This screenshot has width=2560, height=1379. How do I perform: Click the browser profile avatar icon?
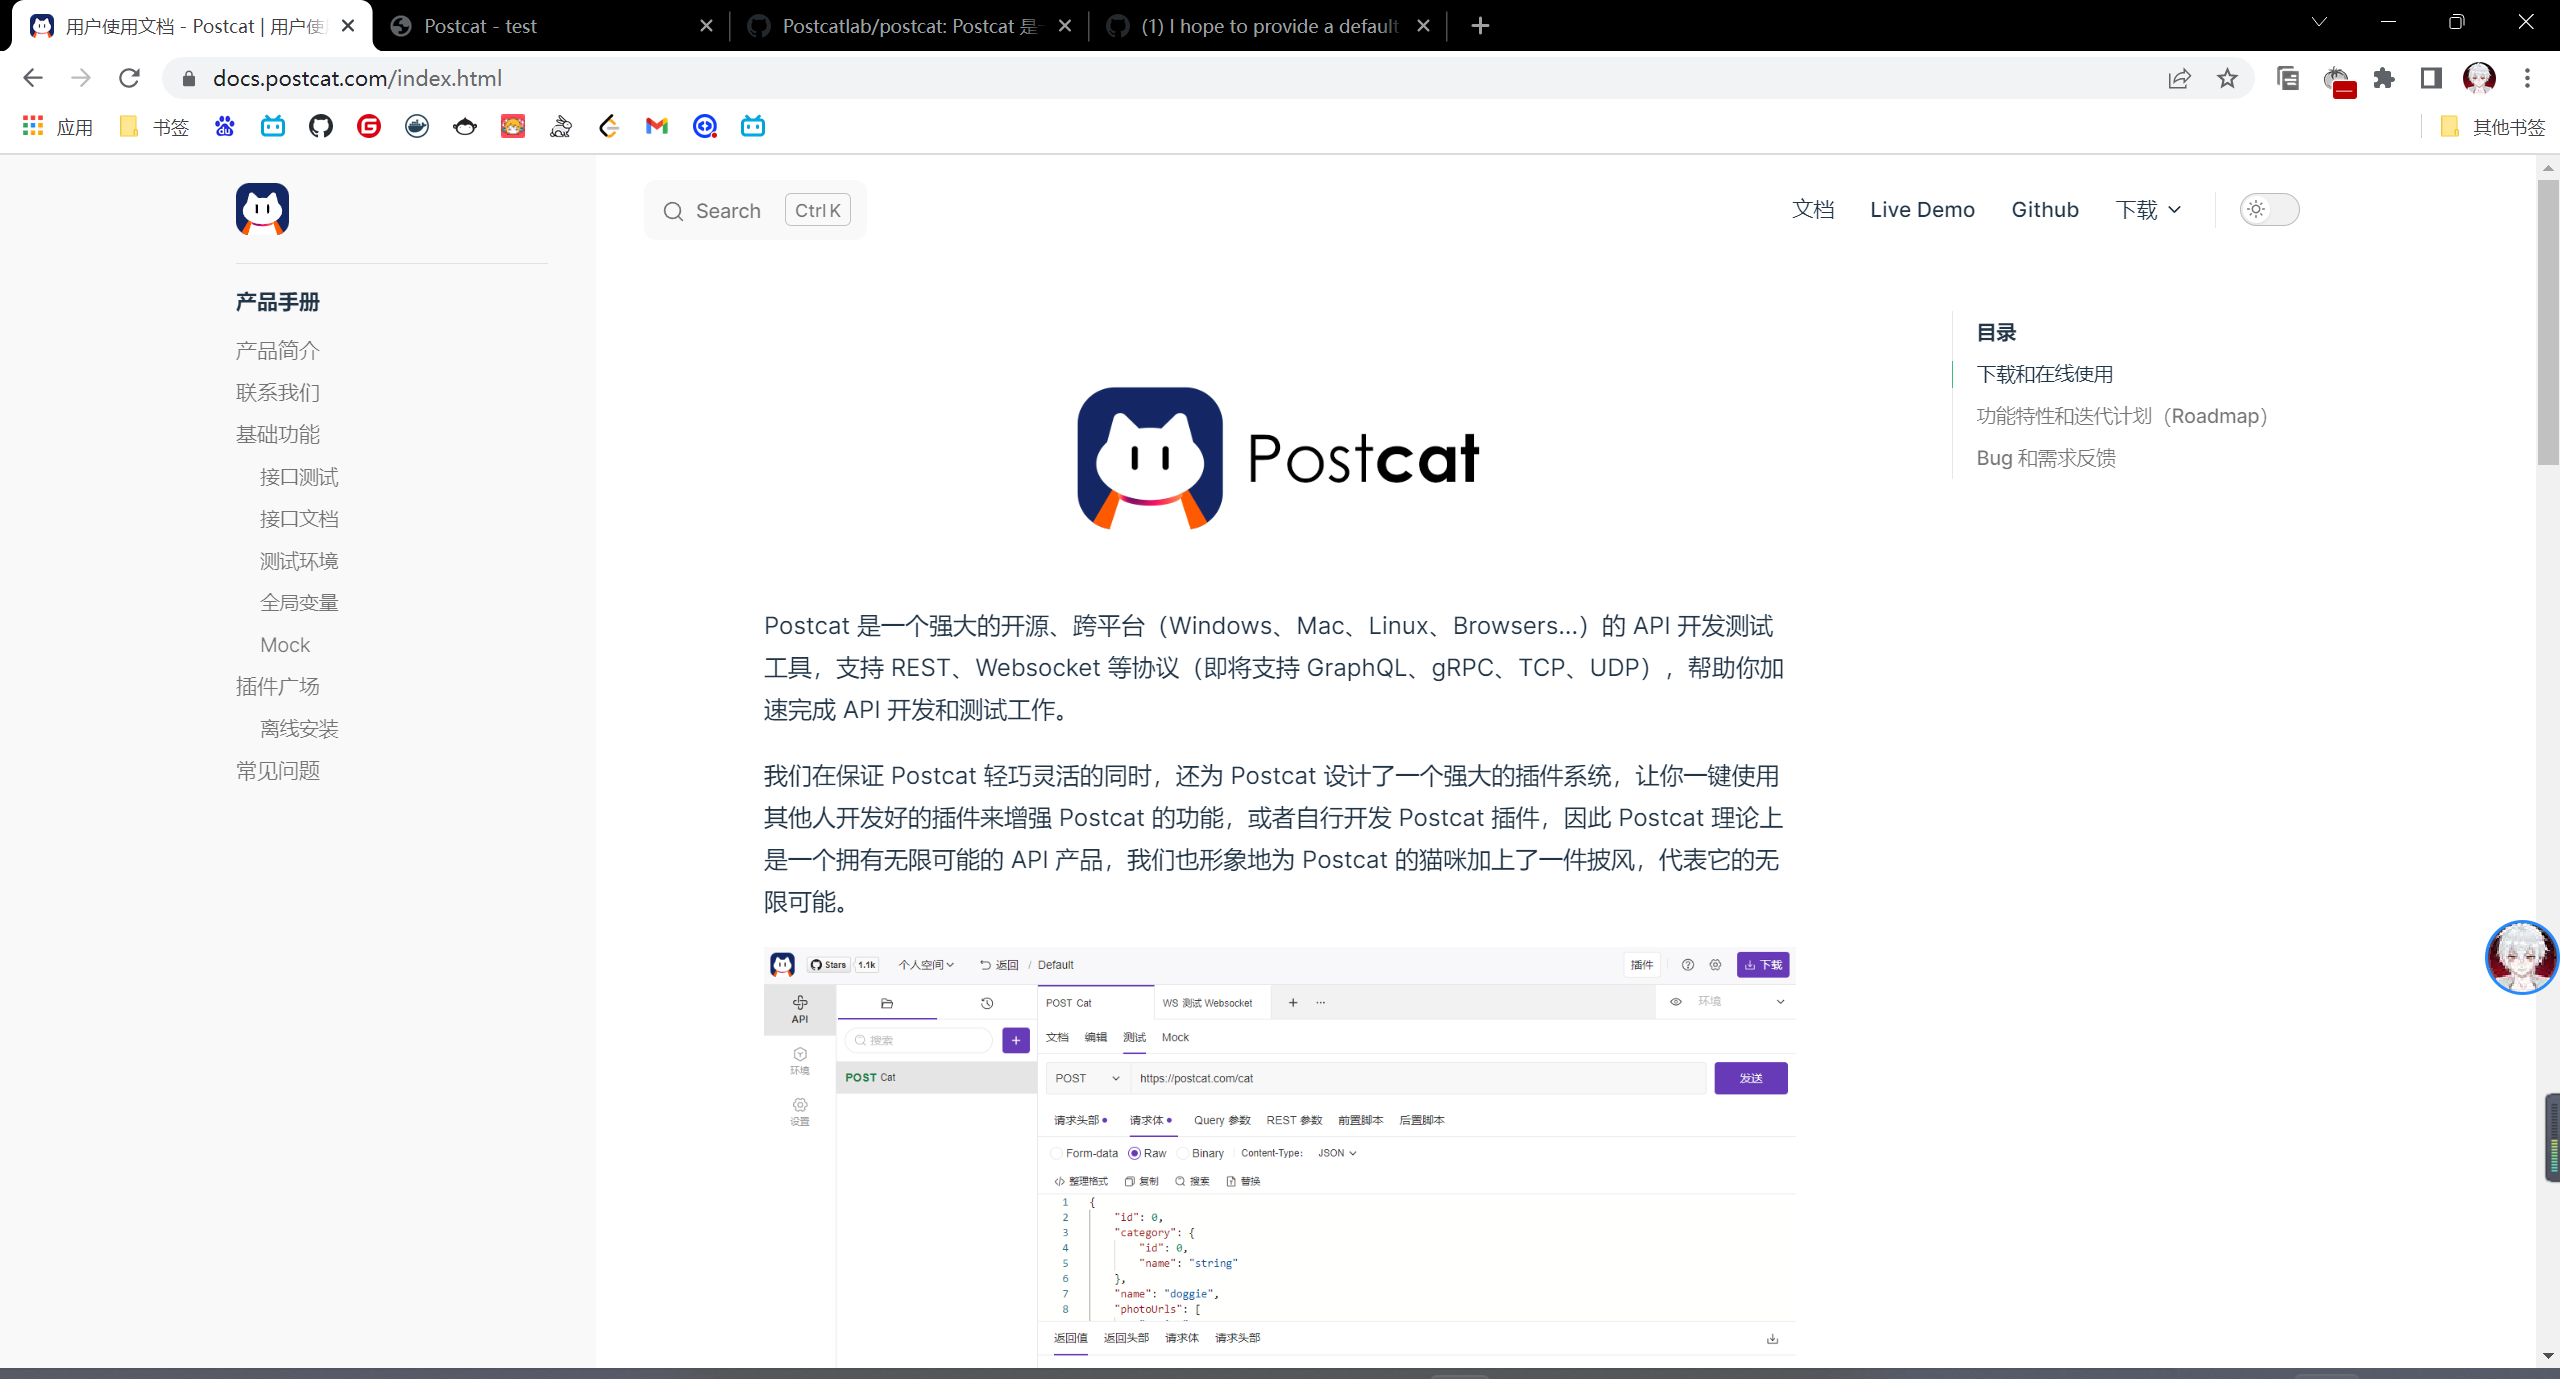point(2477,78)
